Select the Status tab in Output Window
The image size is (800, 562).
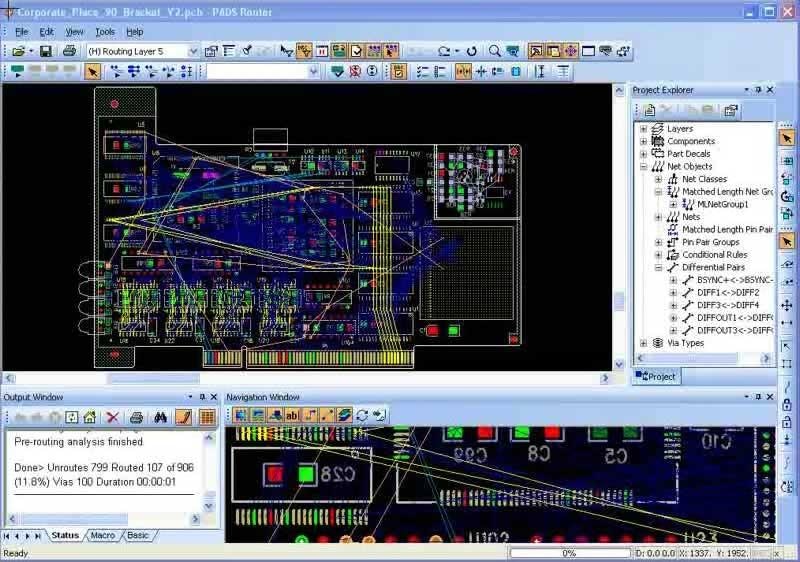65,535
